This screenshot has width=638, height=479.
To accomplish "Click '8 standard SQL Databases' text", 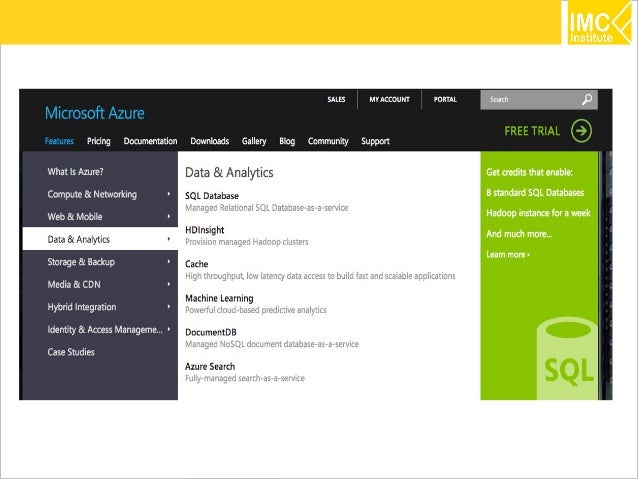I will (x=535, y=193).
